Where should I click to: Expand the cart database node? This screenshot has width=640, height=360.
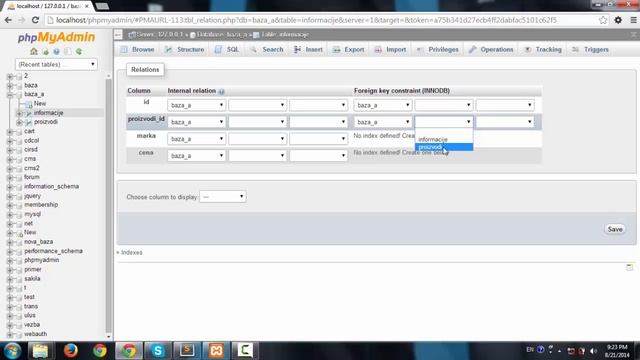(x=10, y=132)
